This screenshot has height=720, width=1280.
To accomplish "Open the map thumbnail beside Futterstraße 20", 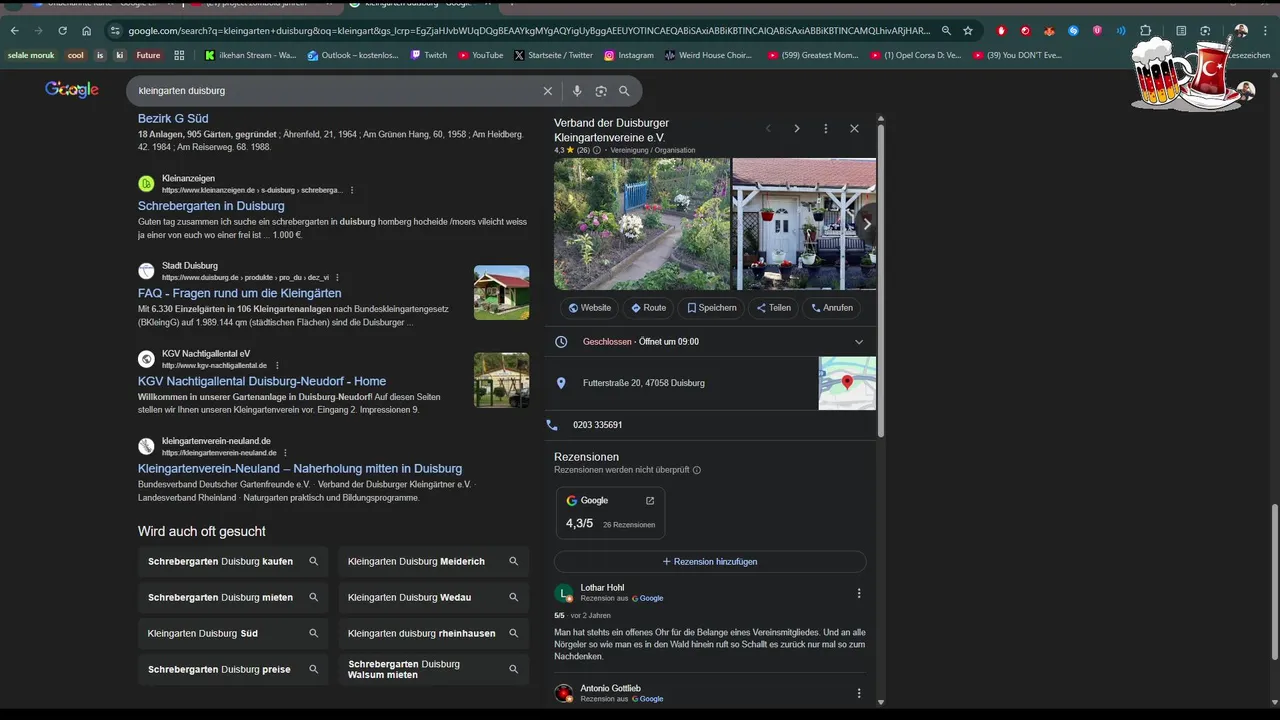I will 847,384.
